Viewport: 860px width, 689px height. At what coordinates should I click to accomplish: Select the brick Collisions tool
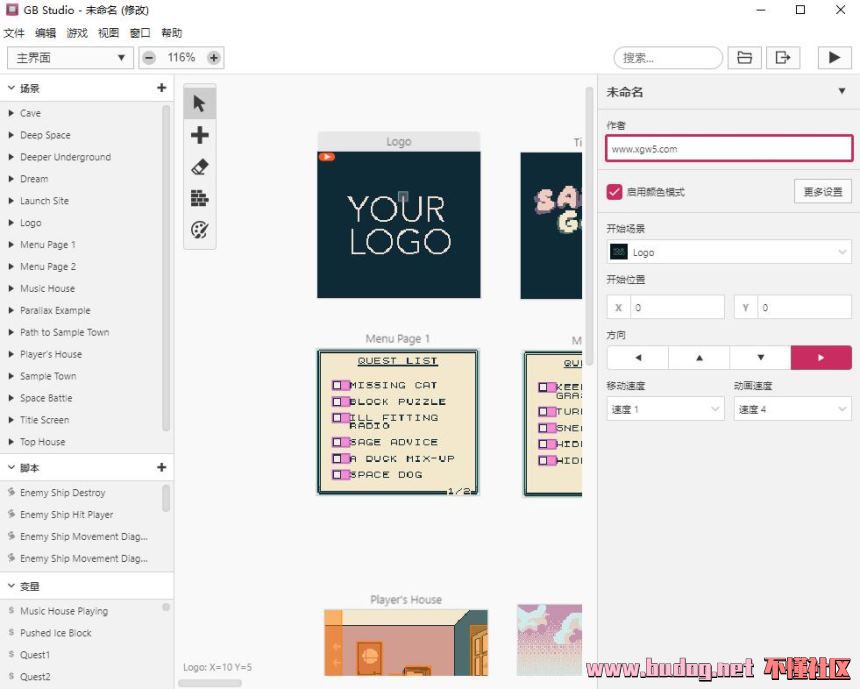(x=199, y=198)
